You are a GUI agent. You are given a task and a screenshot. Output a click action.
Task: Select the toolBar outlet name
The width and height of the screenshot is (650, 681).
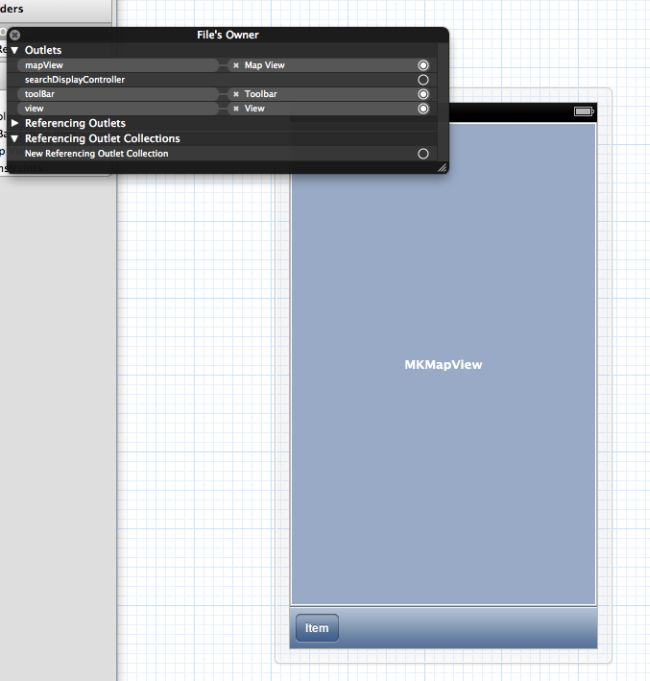pyautogui.click(x=118, y=94)
